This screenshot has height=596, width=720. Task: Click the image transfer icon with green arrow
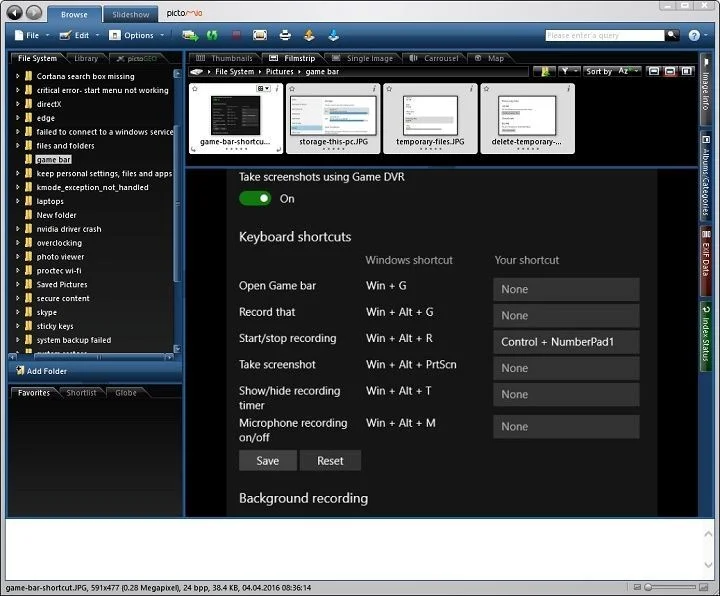coord(190,35)
